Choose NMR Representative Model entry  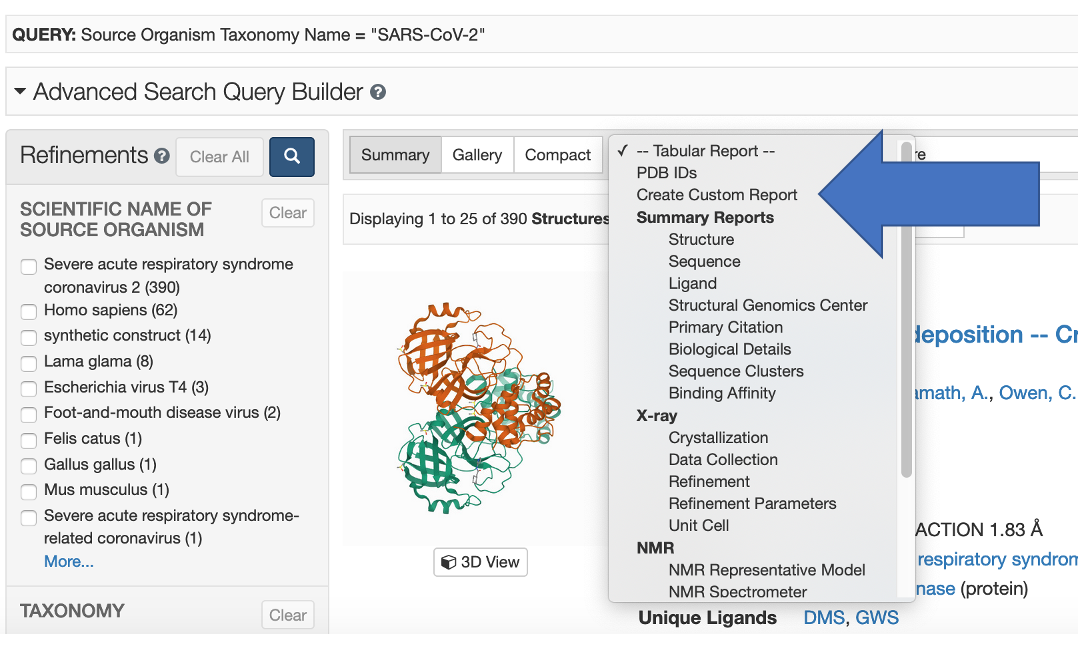tap(767, 569)
